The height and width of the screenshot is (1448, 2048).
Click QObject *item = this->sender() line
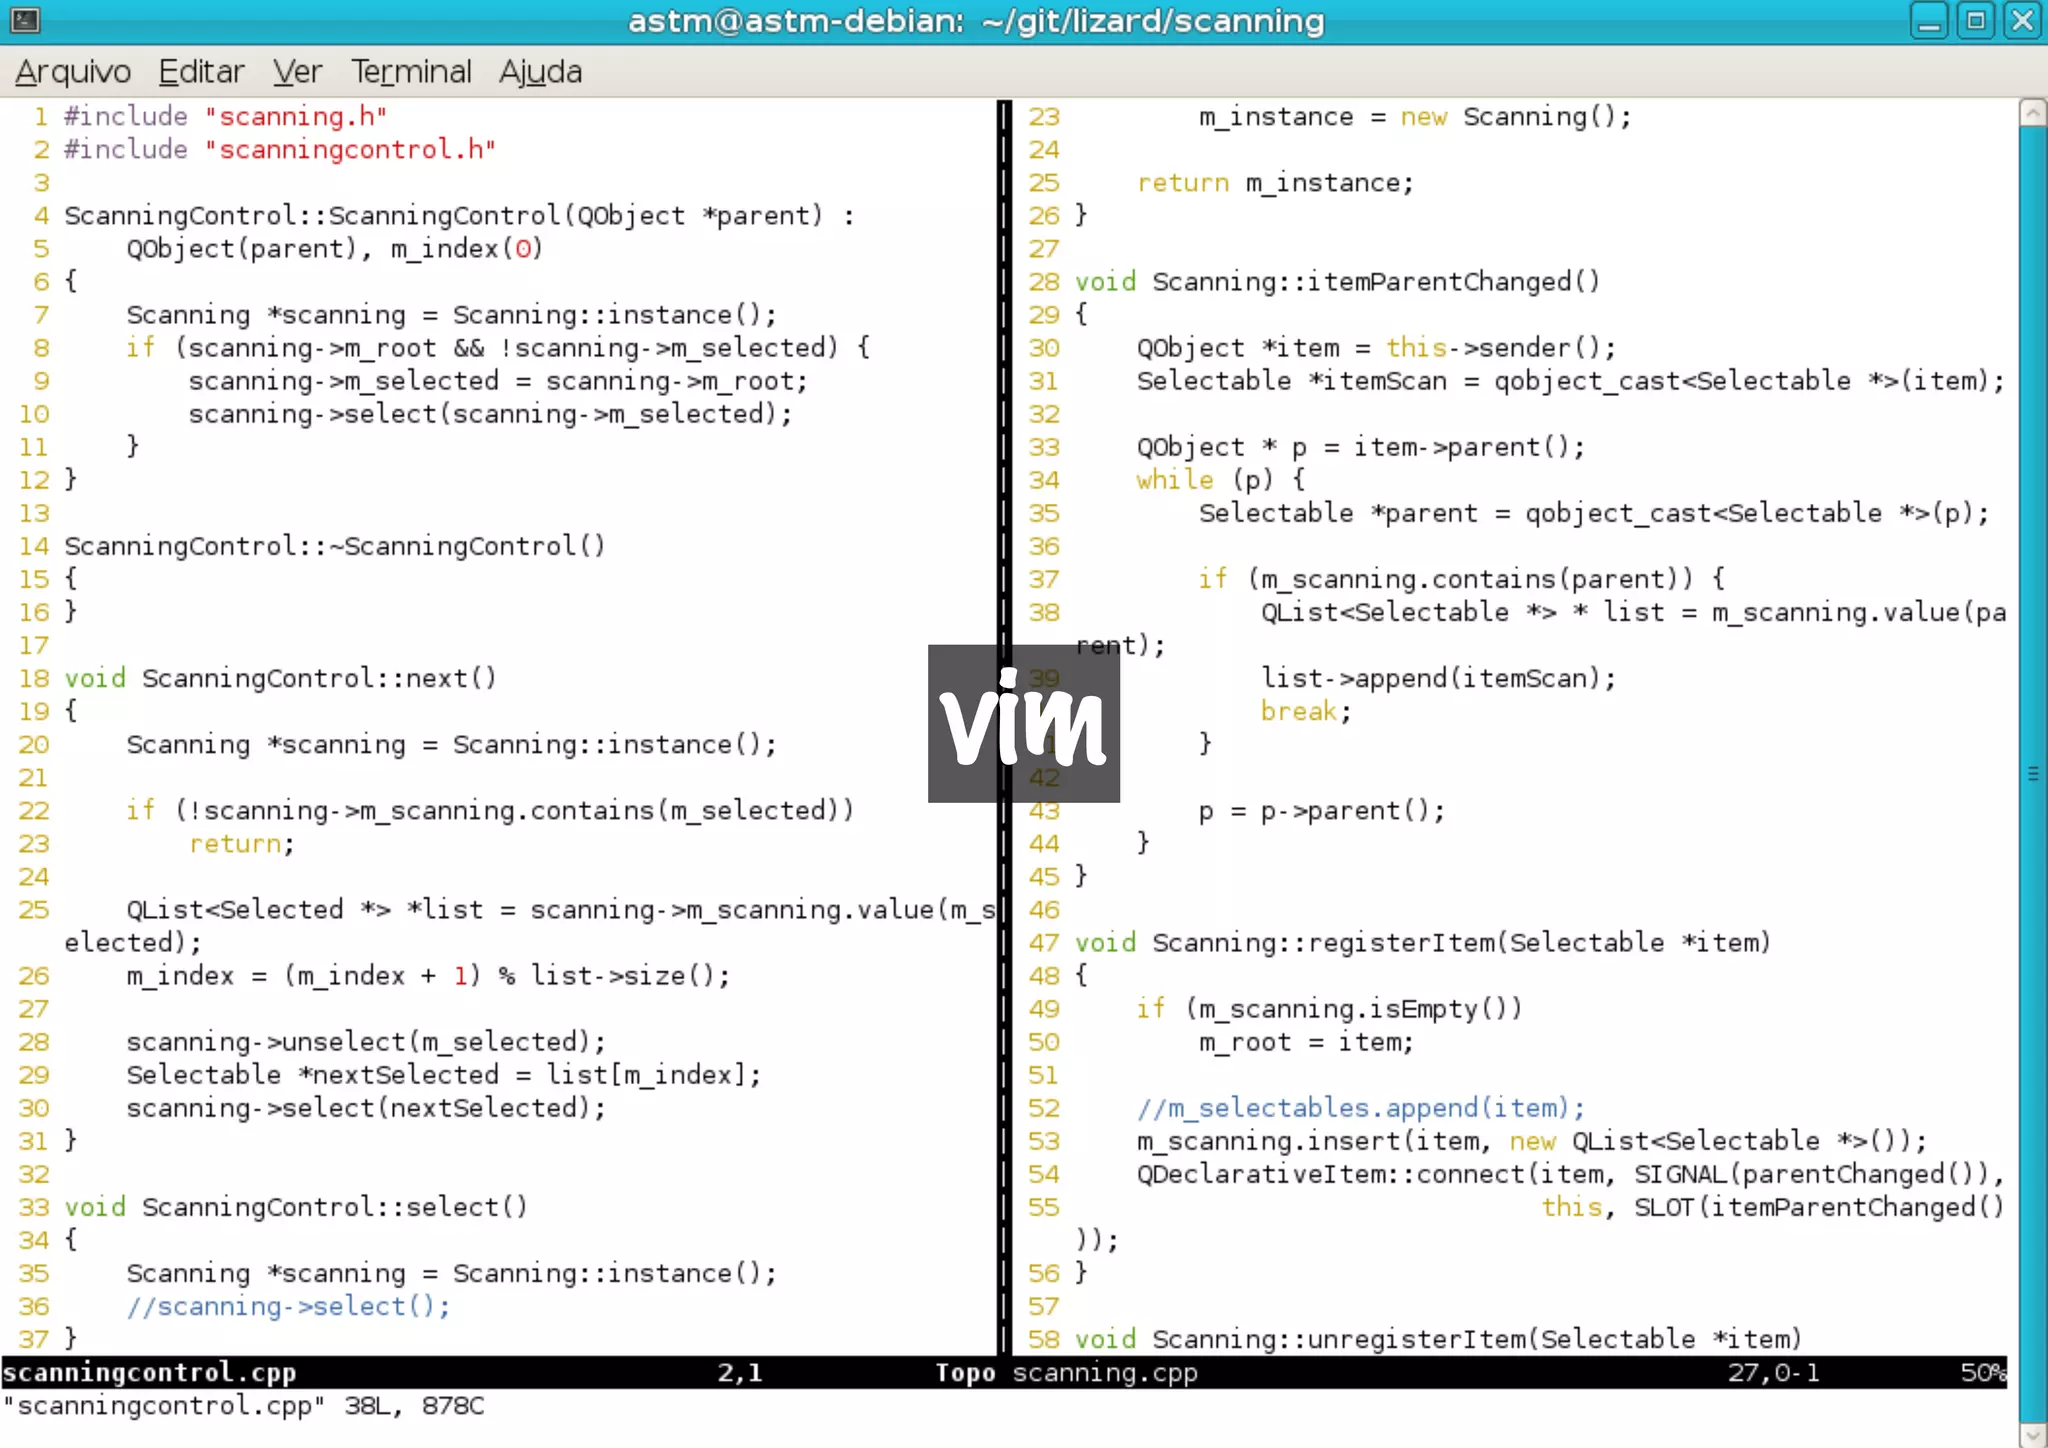click(x=1376, y=348)
